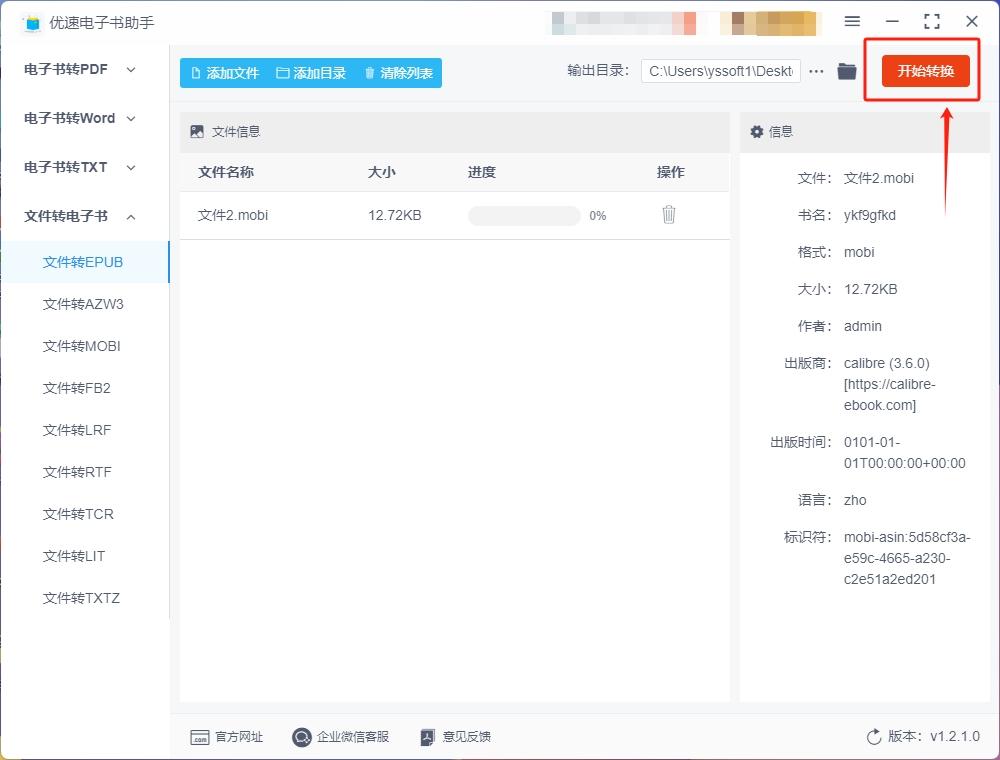Open the hamburger menu in title bar
This screenshot has width=1000, height=760.
(x=852, y=21)
